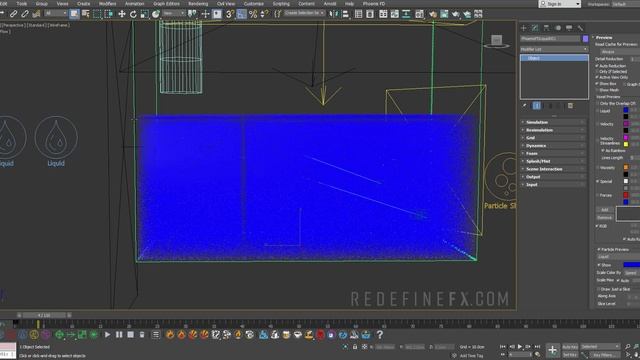This screenshot has width=640, height=360.
Task: Open the Customize menu
Action: [253, 3]
